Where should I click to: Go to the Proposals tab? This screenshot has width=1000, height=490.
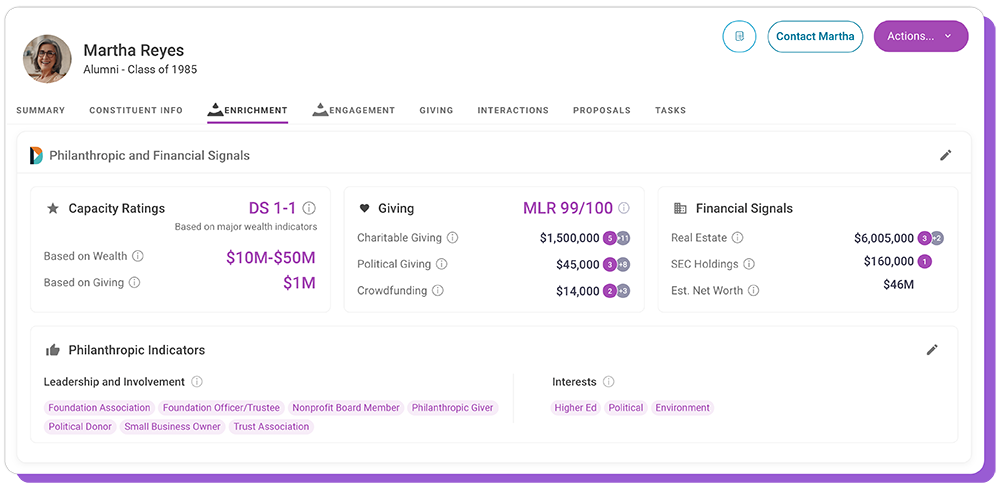coord(601,110)
